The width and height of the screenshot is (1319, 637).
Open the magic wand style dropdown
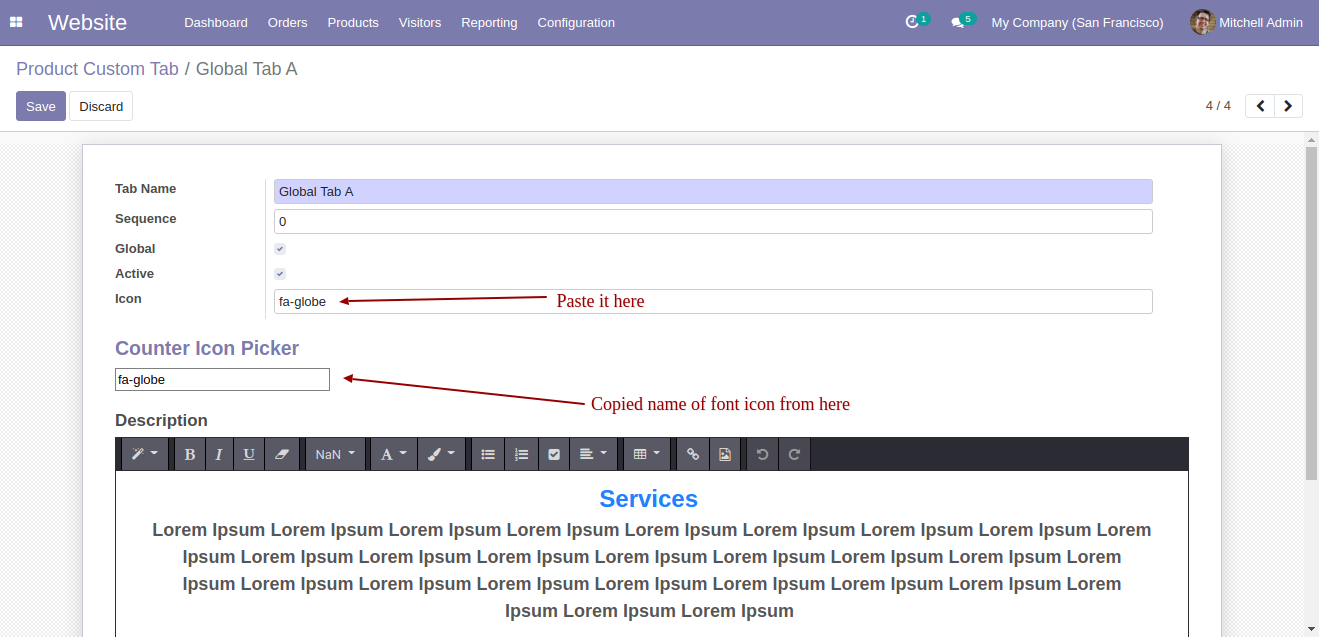[x=145, y=454]
